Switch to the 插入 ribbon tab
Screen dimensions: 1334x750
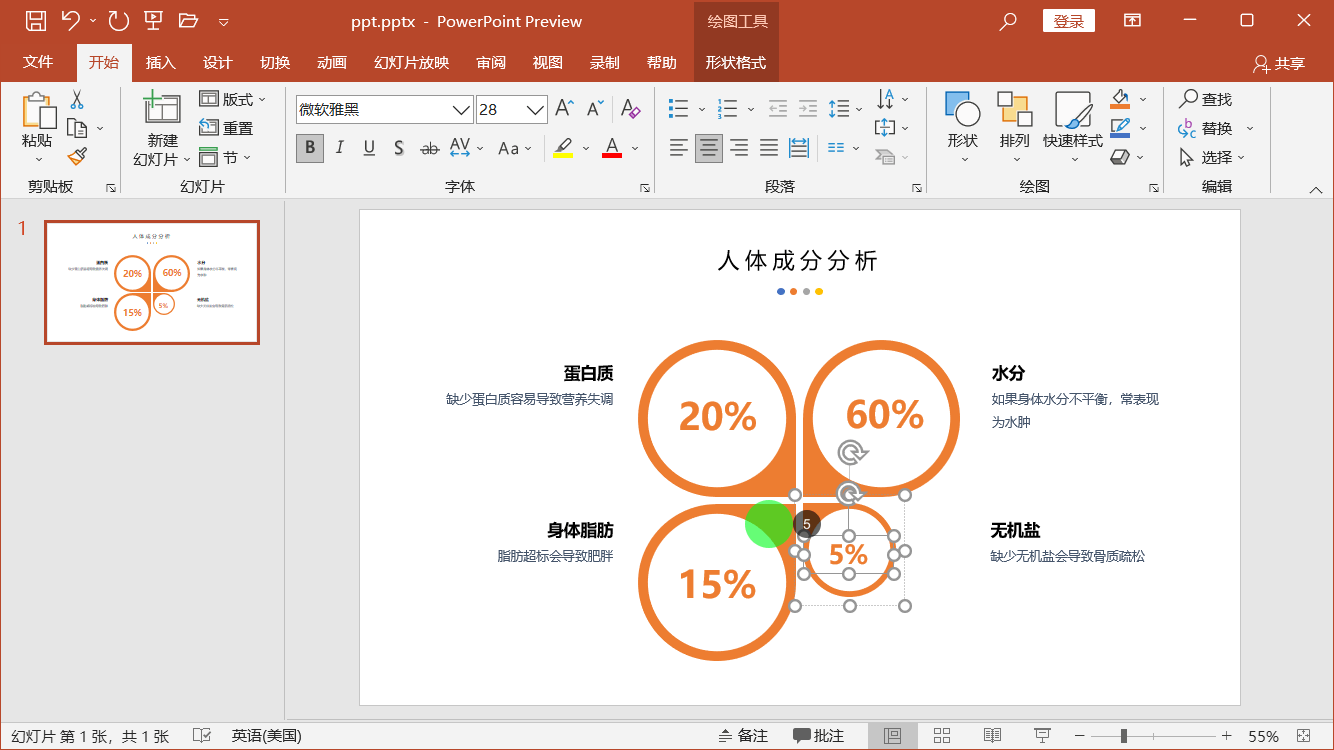point(160,61)
